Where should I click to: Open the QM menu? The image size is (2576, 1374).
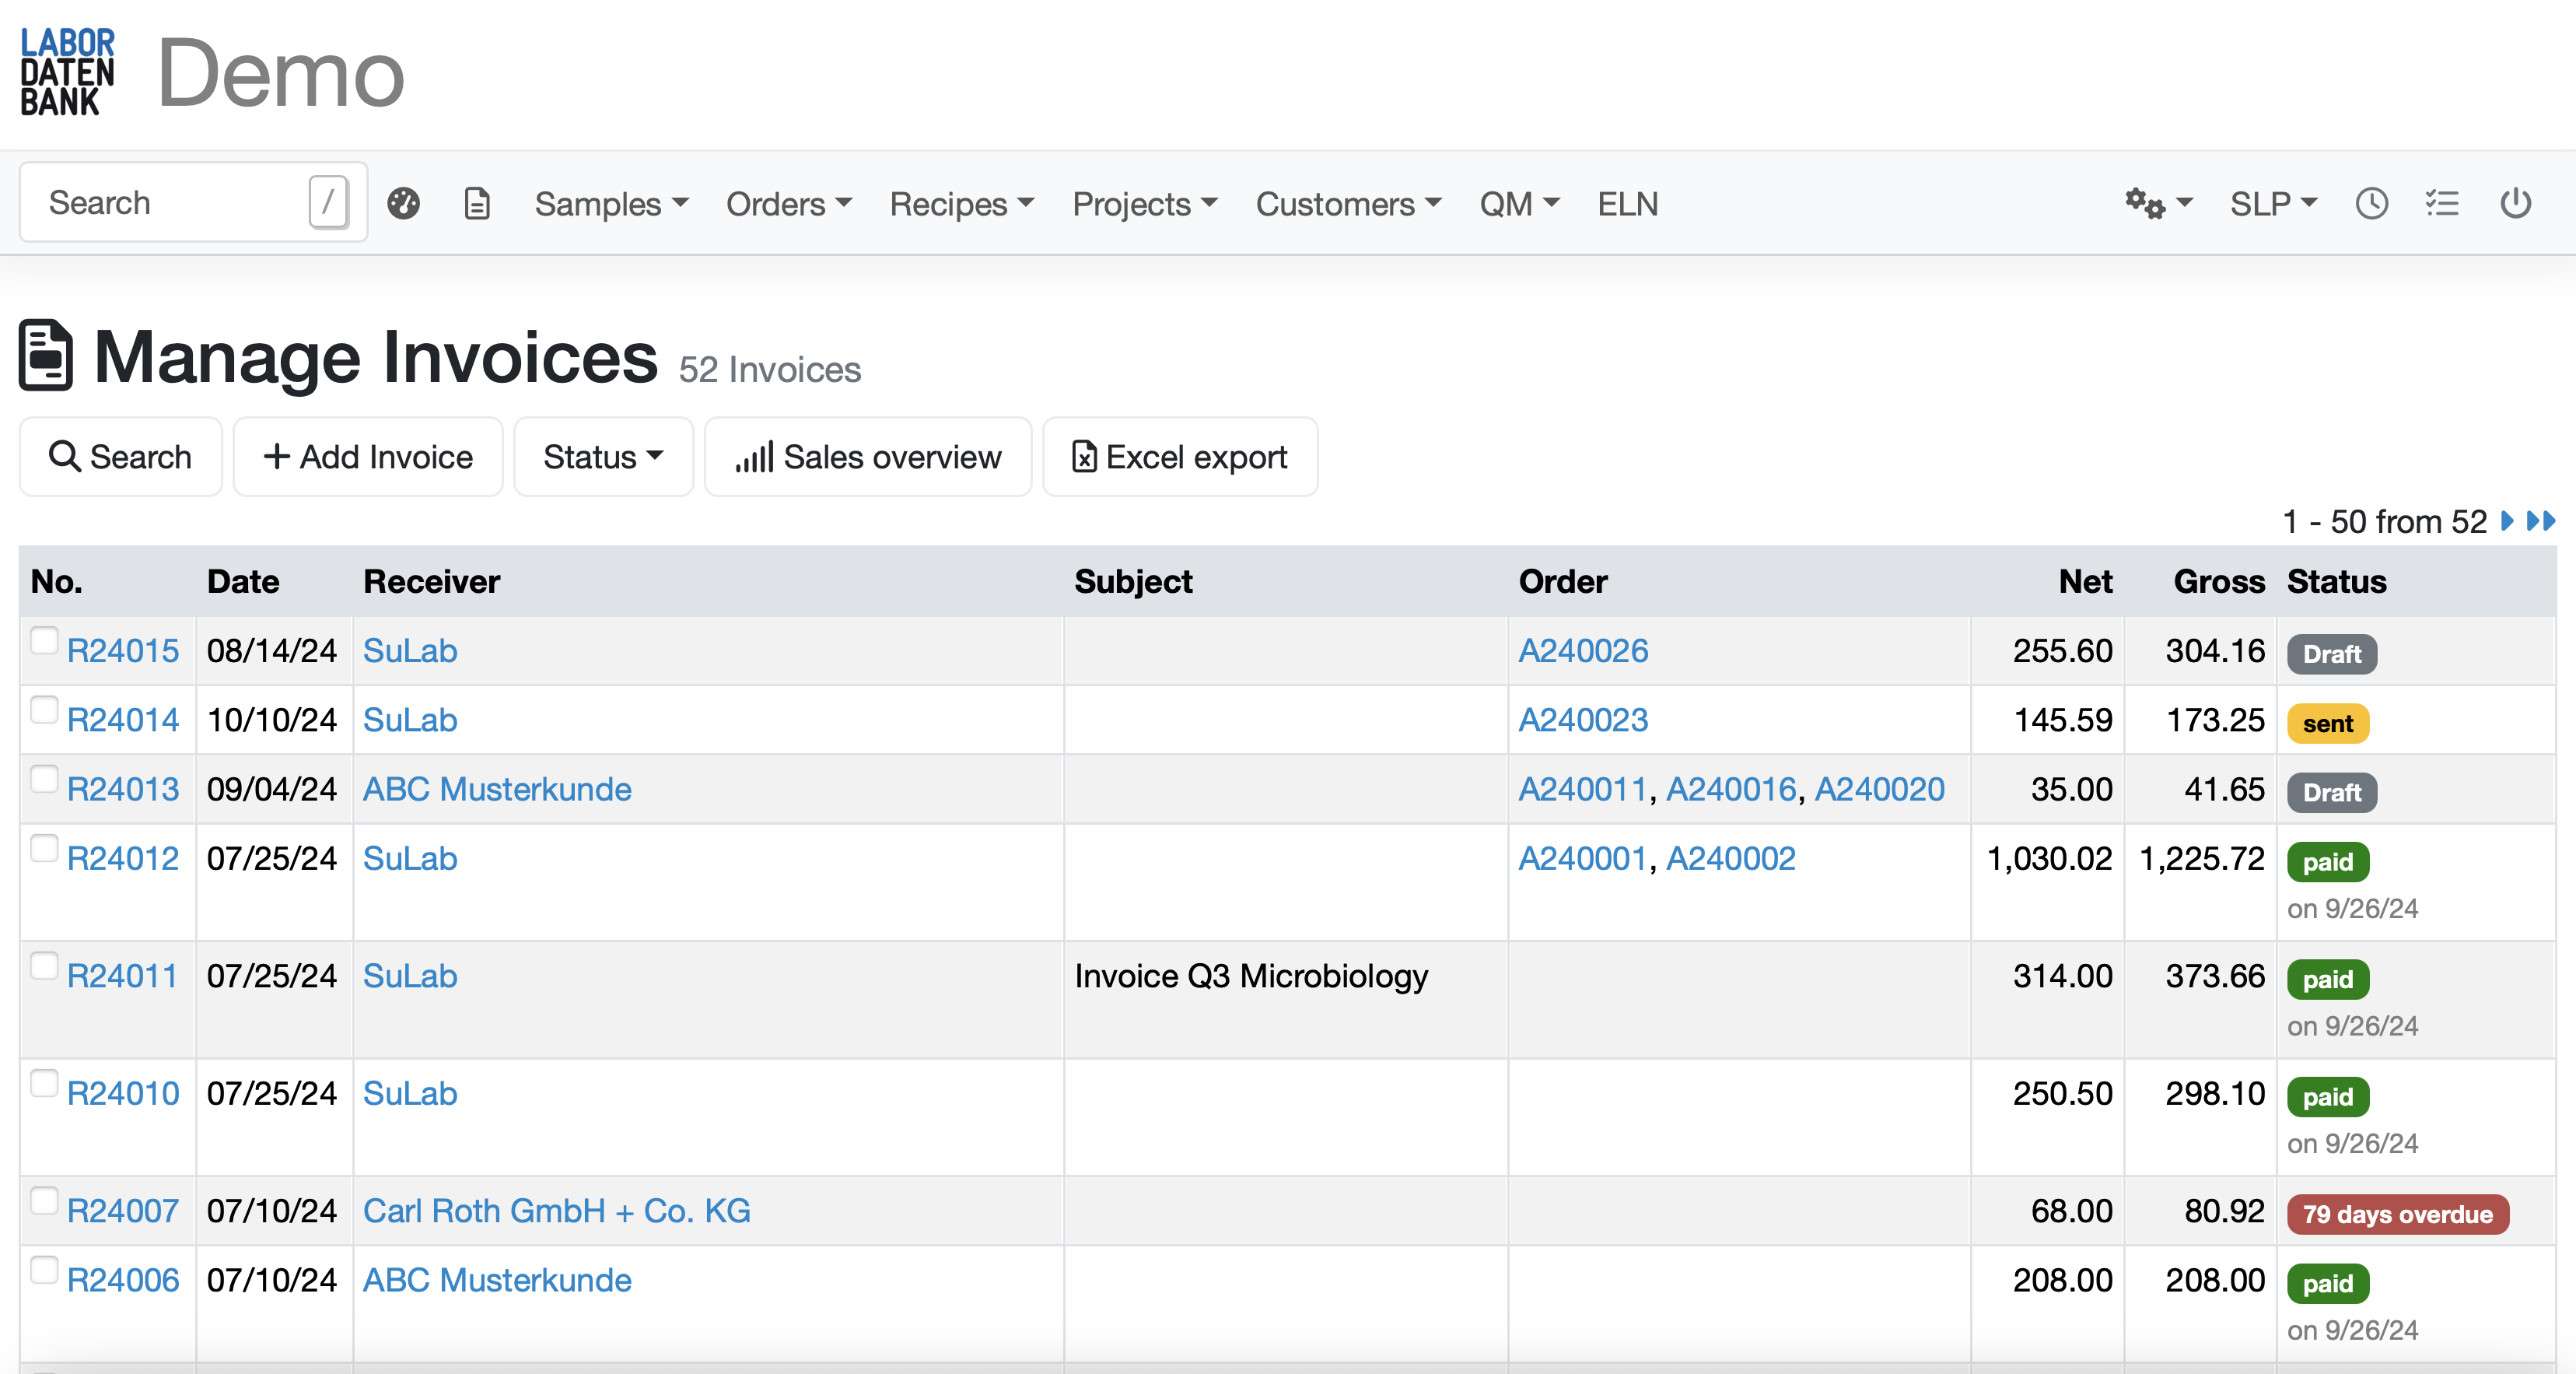point(1518,203)
